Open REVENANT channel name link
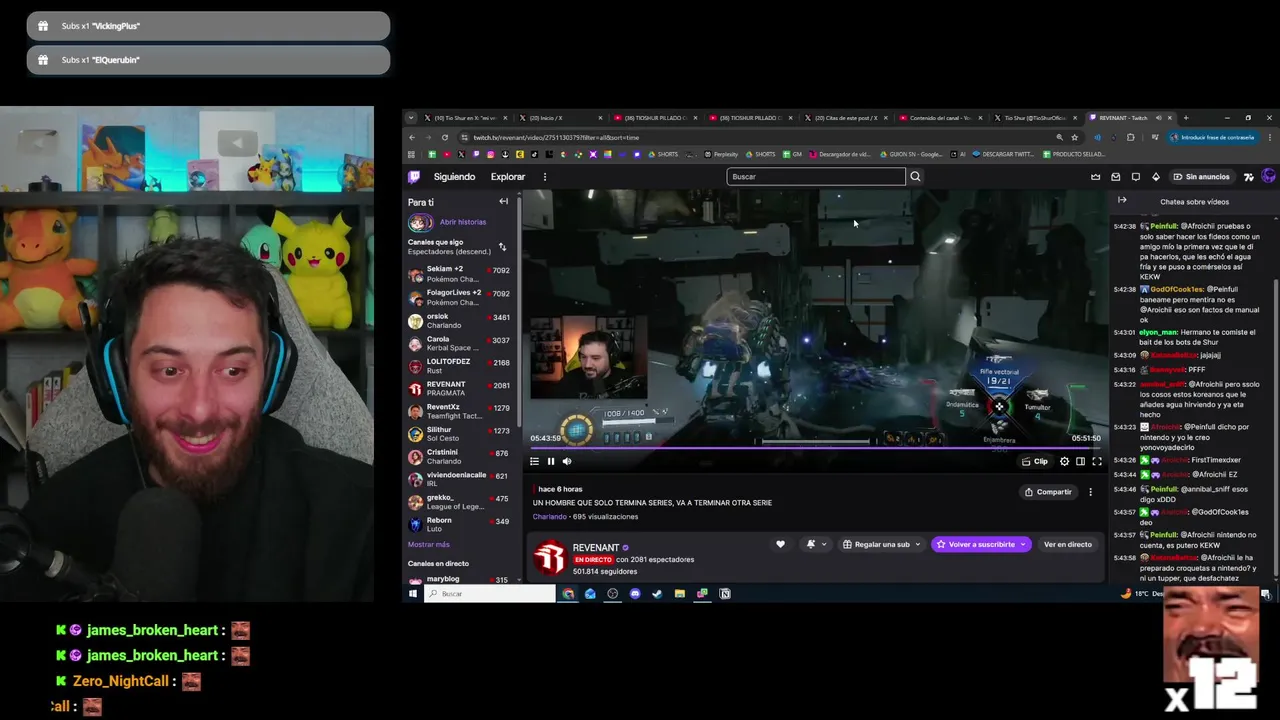 595,548
